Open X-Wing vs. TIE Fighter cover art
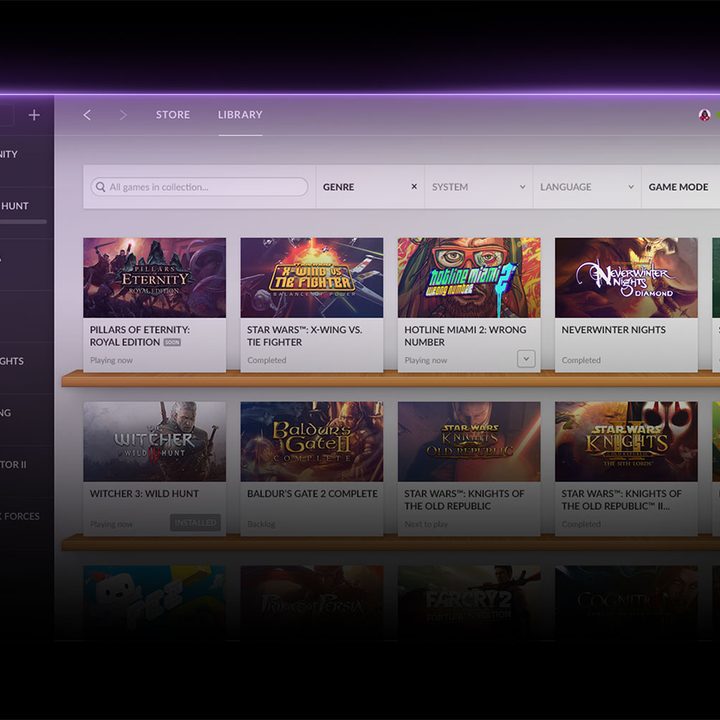 click(x=312, y=278)
